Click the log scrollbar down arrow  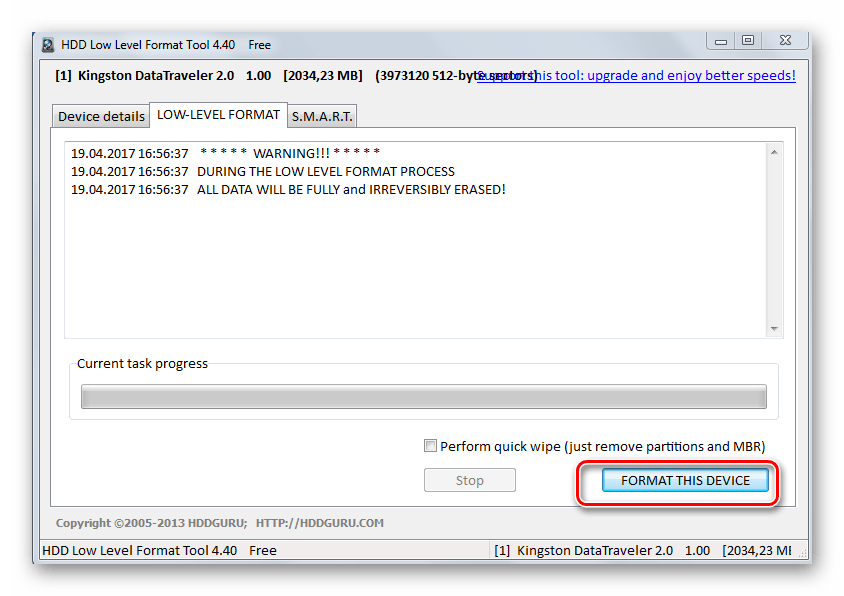pyautogui.click(x=774, y=328)
